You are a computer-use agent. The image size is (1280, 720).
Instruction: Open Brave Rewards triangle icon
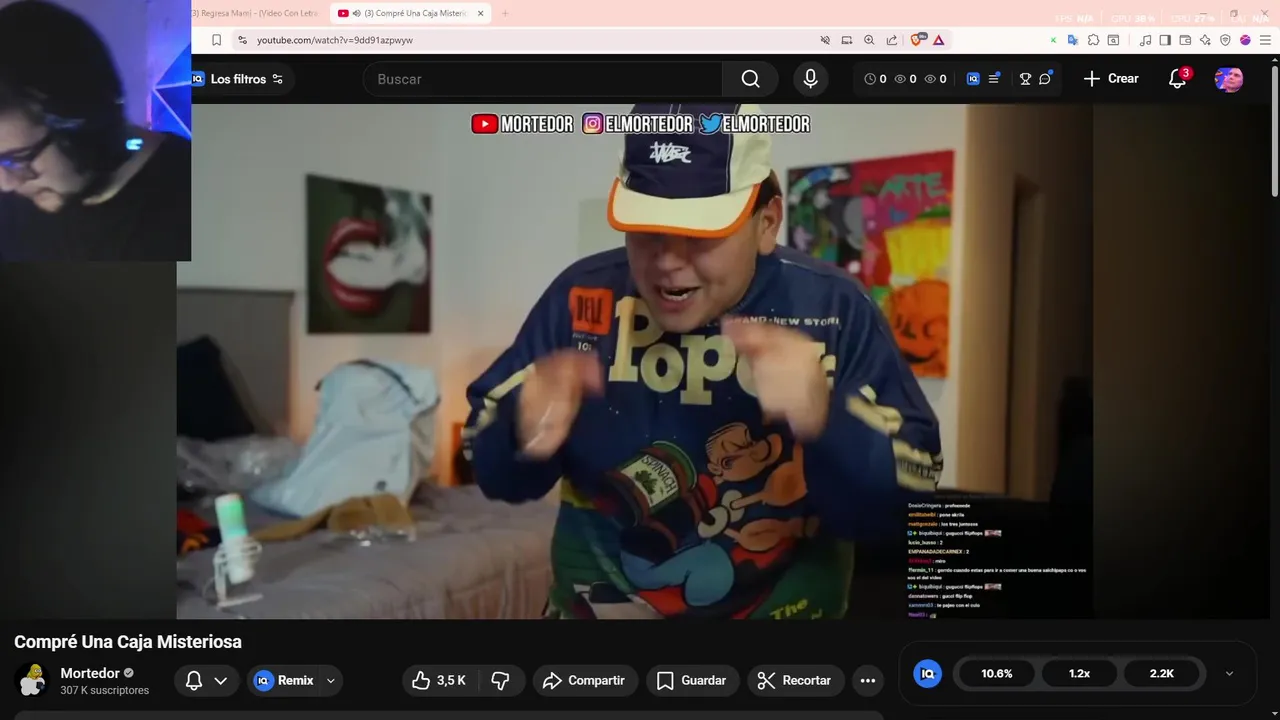pyautogui.click(x=939, y=40)
